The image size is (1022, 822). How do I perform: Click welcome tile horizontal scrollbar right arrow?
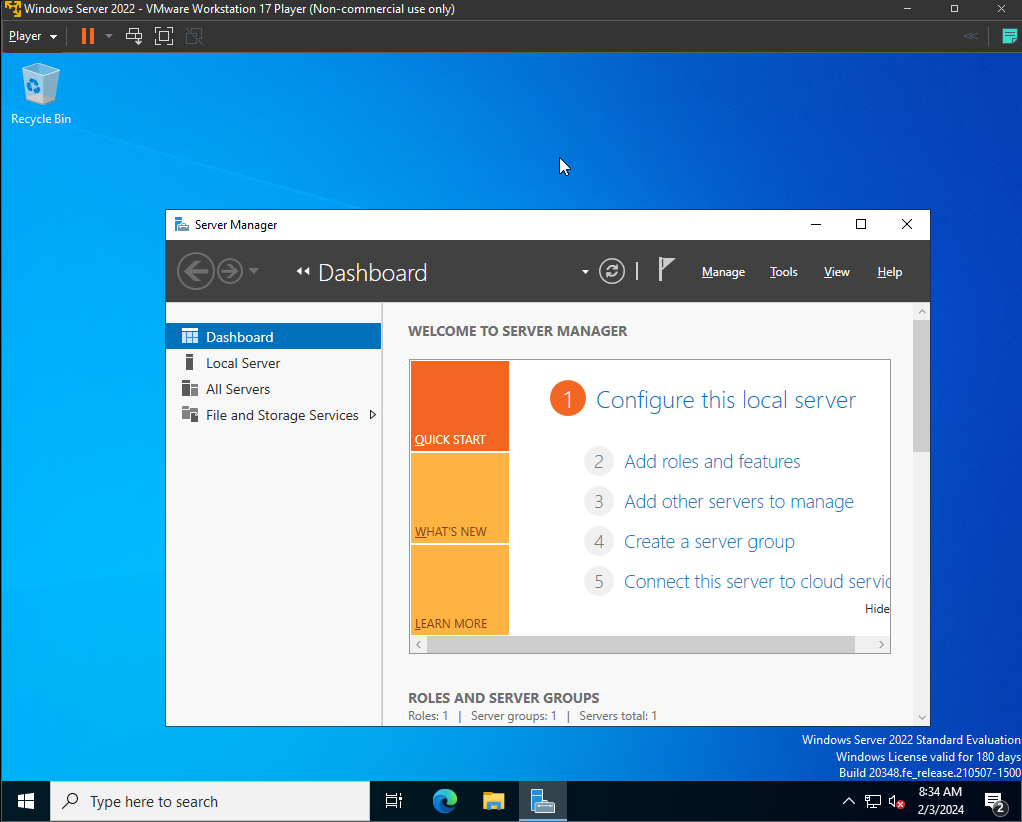tap(881, 644)
